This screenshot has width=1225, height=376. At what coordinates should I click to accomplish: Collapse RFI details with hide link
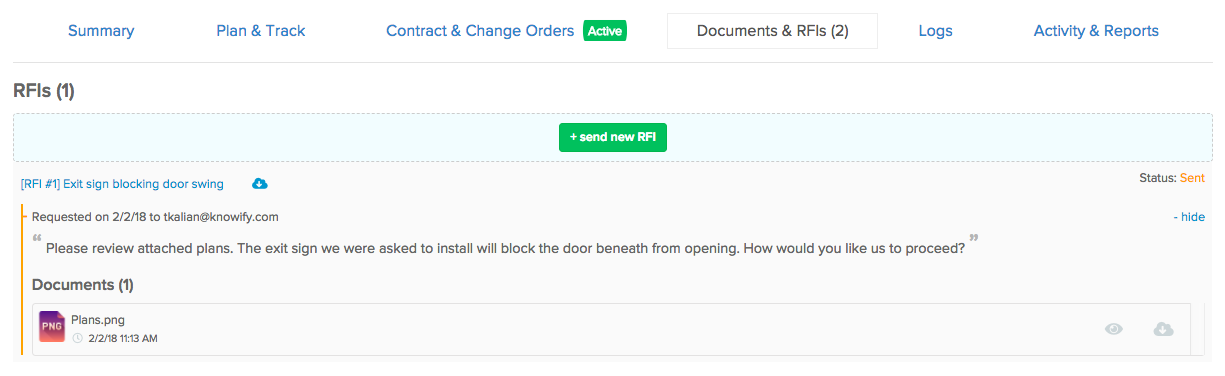[1189, 217]
